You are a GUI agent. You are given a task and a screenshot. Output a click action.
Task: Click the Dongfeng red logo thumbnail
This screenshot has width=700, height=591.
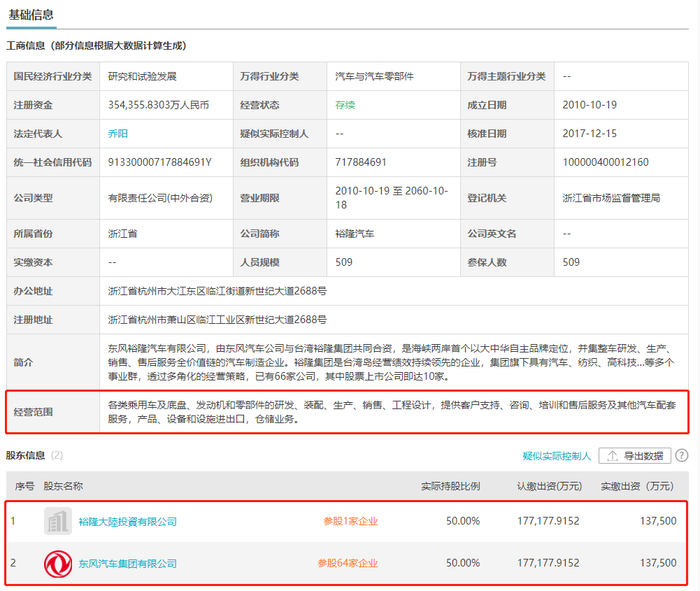58,564
